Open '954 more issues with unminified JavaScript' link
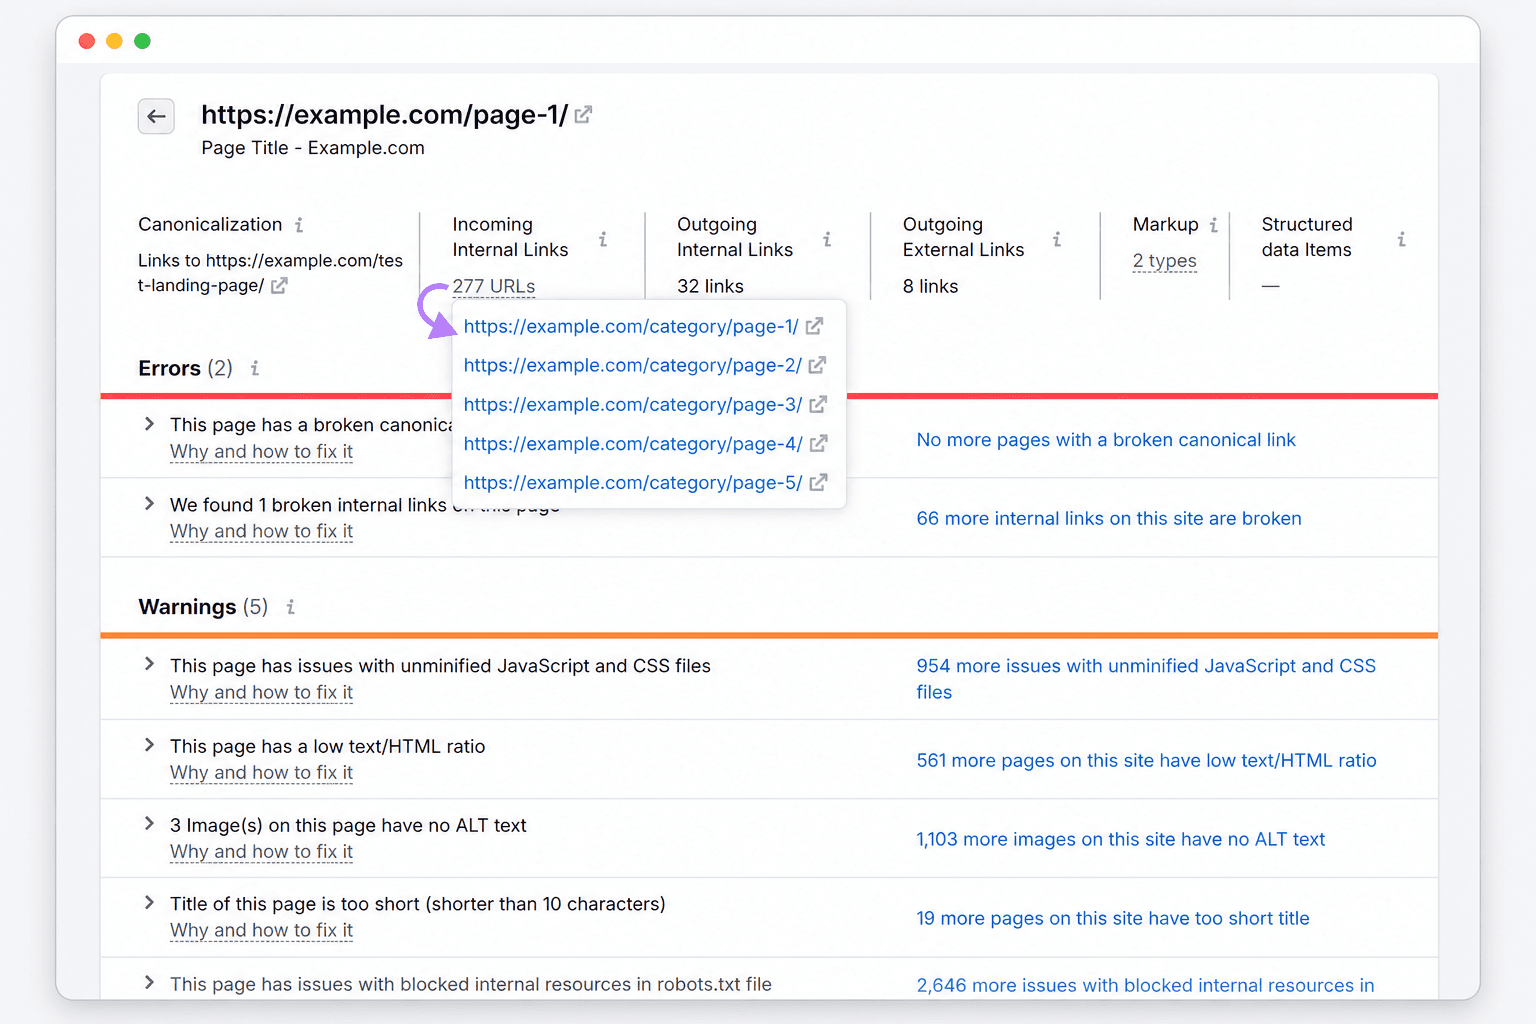Viewport: 1536px width, 1024px height. pos(1146,679)
